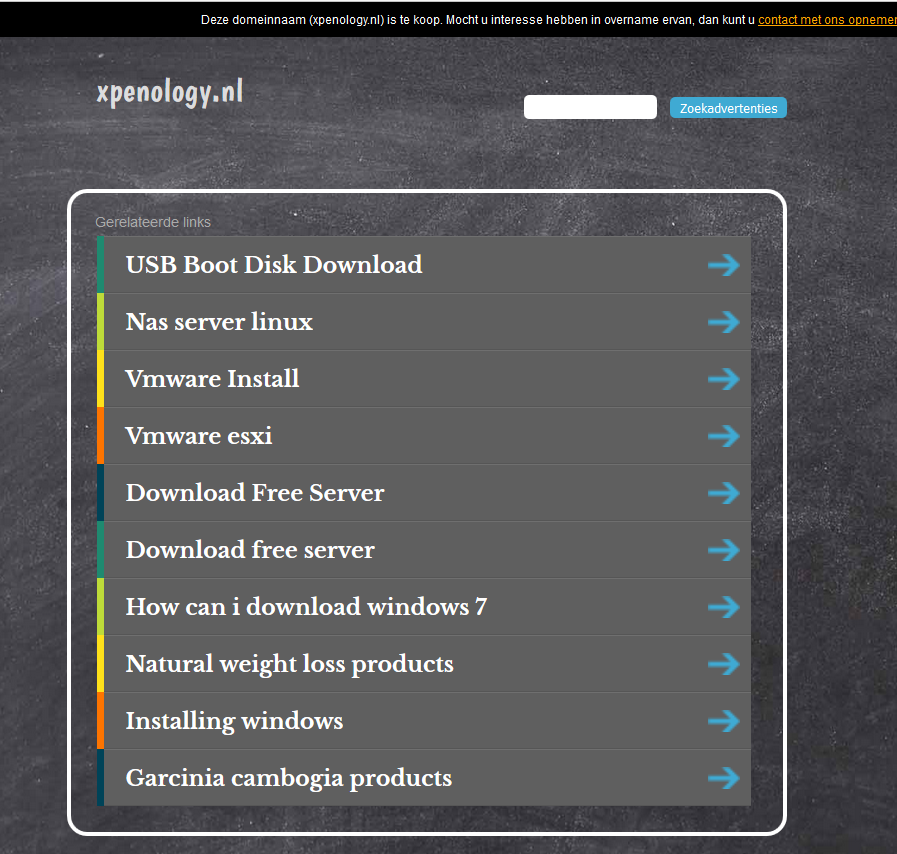Click the arrow icon beside Vmware Install
The image size is (897, 854).
724,379
